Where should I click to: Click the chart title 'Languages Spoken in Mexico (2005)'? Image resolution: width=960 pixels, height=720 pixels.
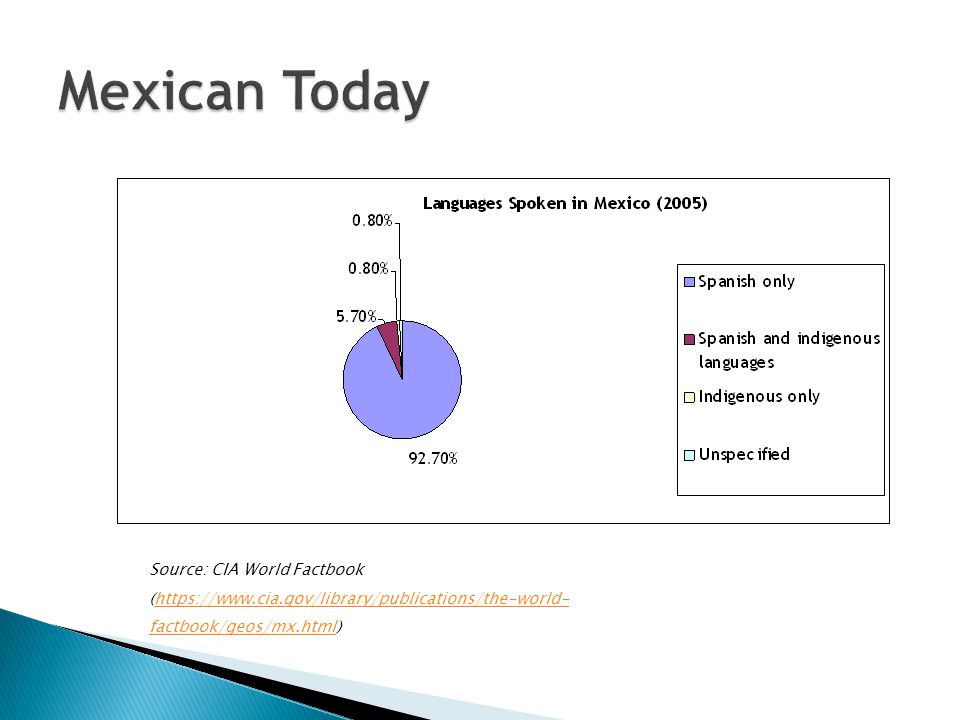(564, 203)
